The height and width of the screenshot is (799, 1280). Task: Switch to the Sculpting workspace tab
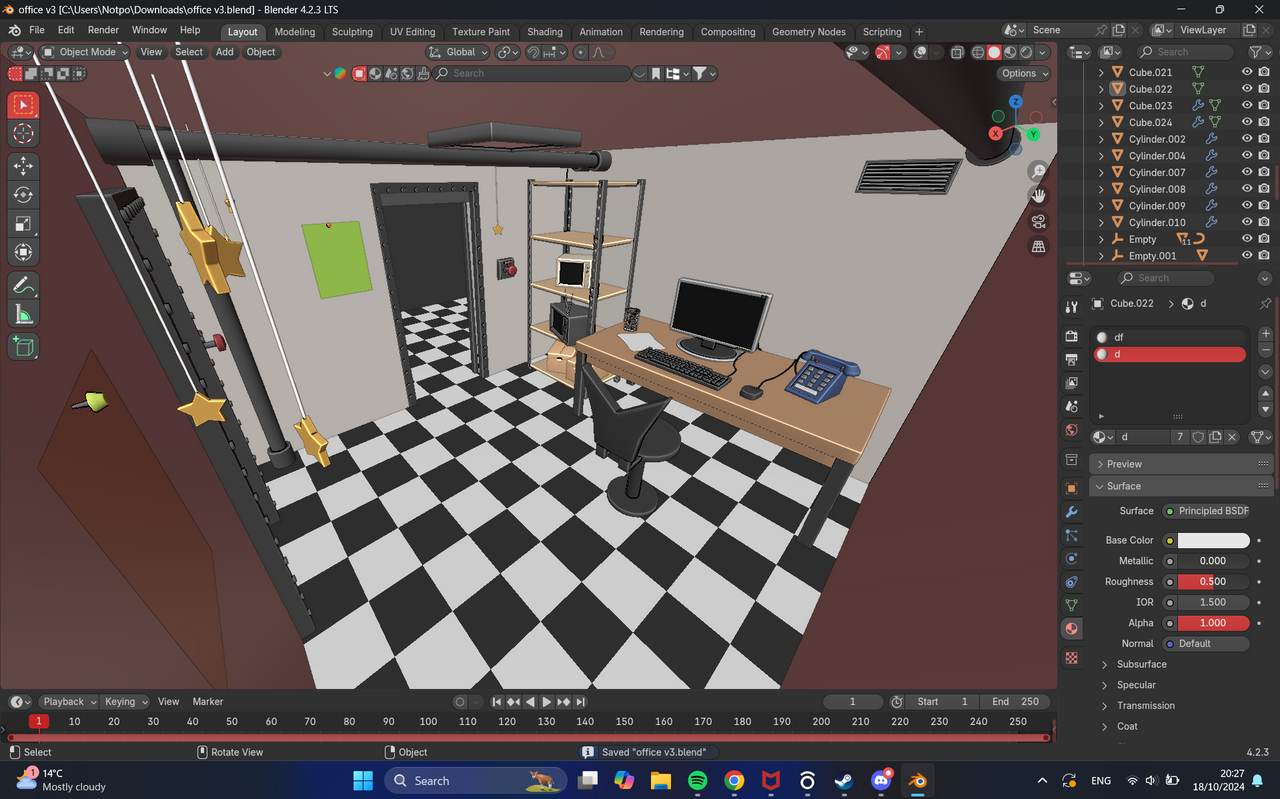pyautogui.click(x=352, y=32)
